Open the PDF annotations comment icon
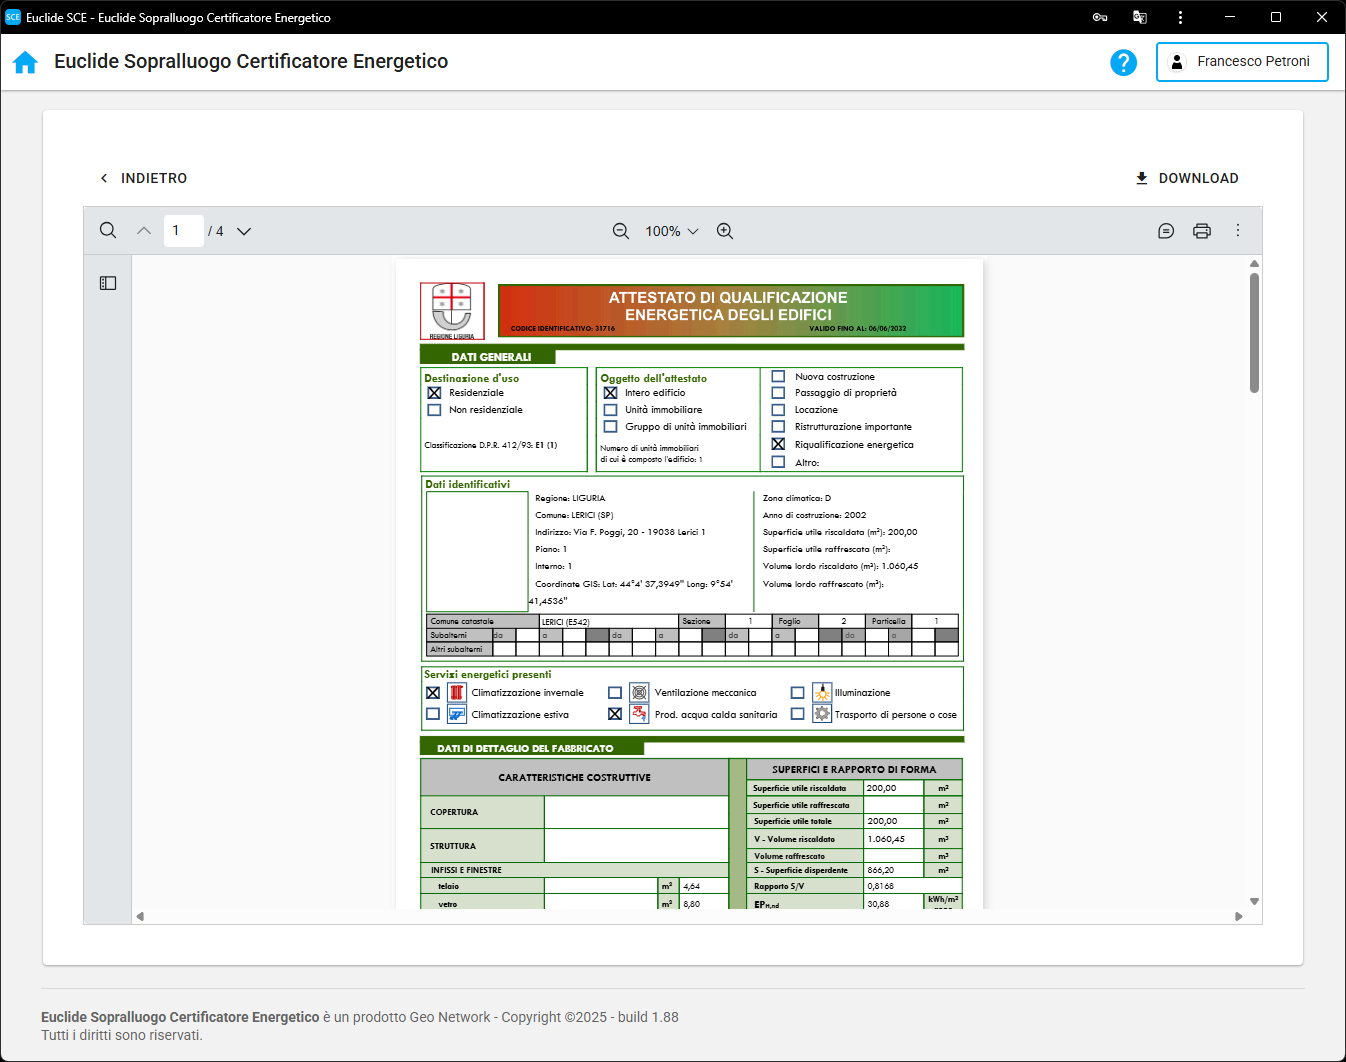1346x1062 pixels. [x=1166, y=231]
